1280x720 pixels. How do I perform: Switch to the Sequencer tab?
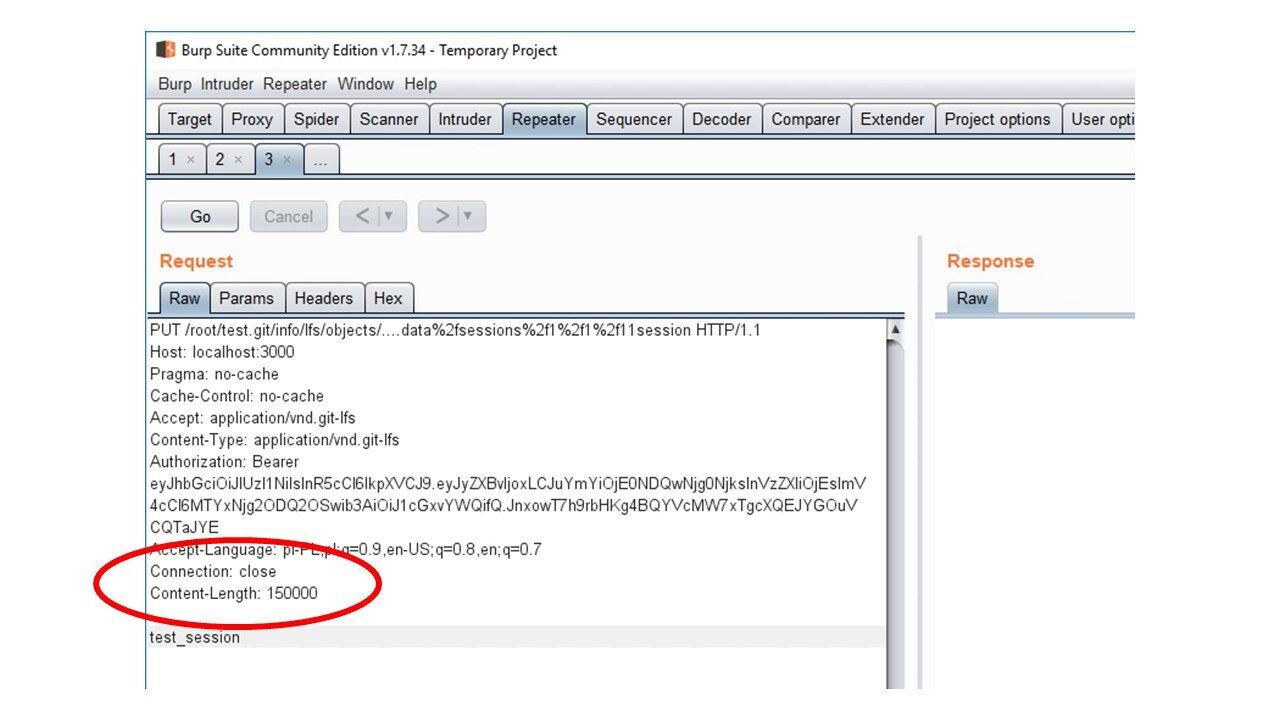634,119
